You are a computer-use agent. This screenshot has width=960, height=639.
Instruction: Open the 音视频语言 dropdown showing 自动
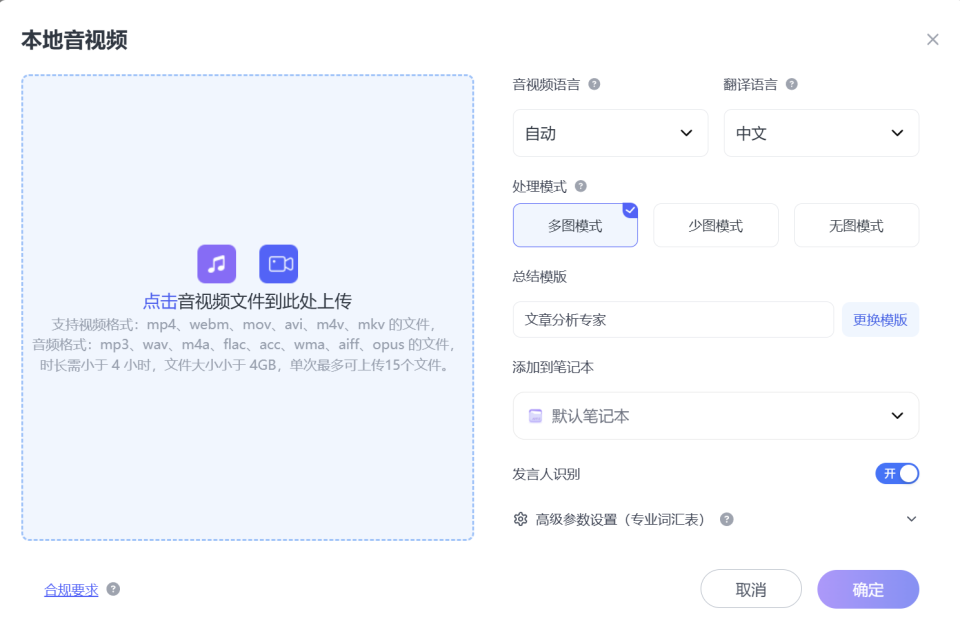pyautogui.click(x=610, y=132)
